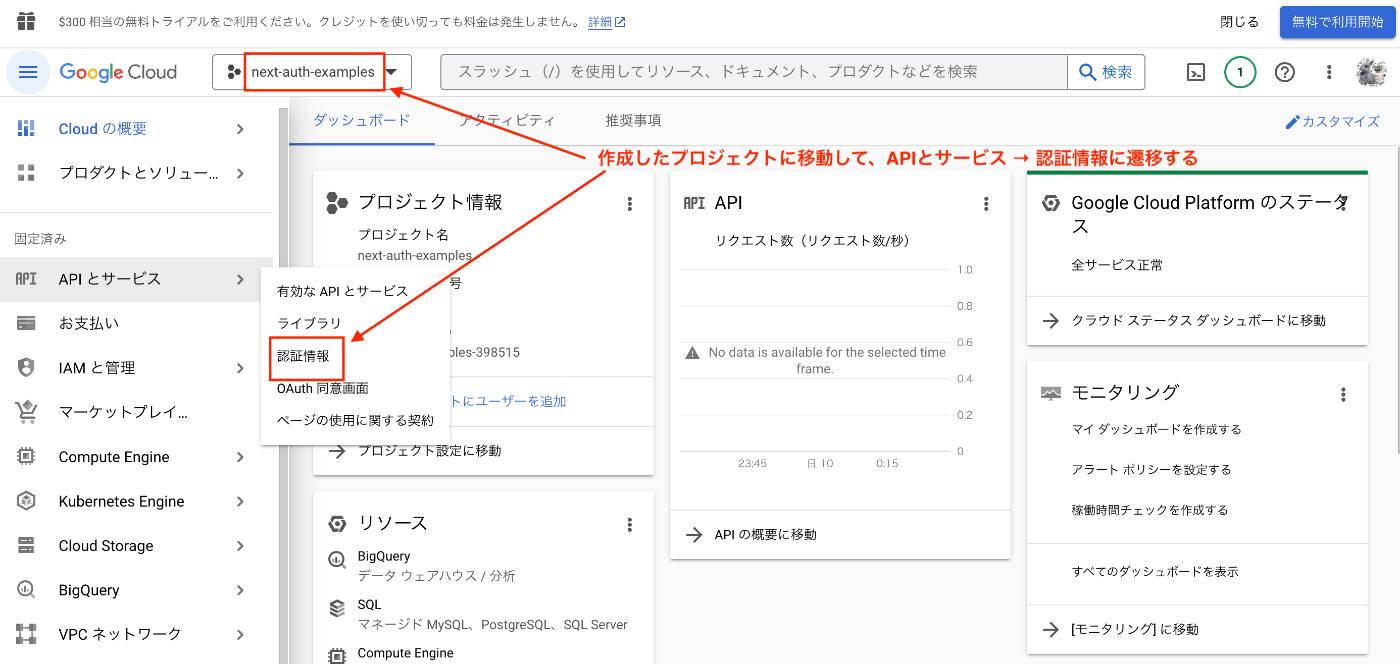Viewport: 1400px width, 664px height.
Task: Click the お支払い card icon
Action: click(26, 323)
